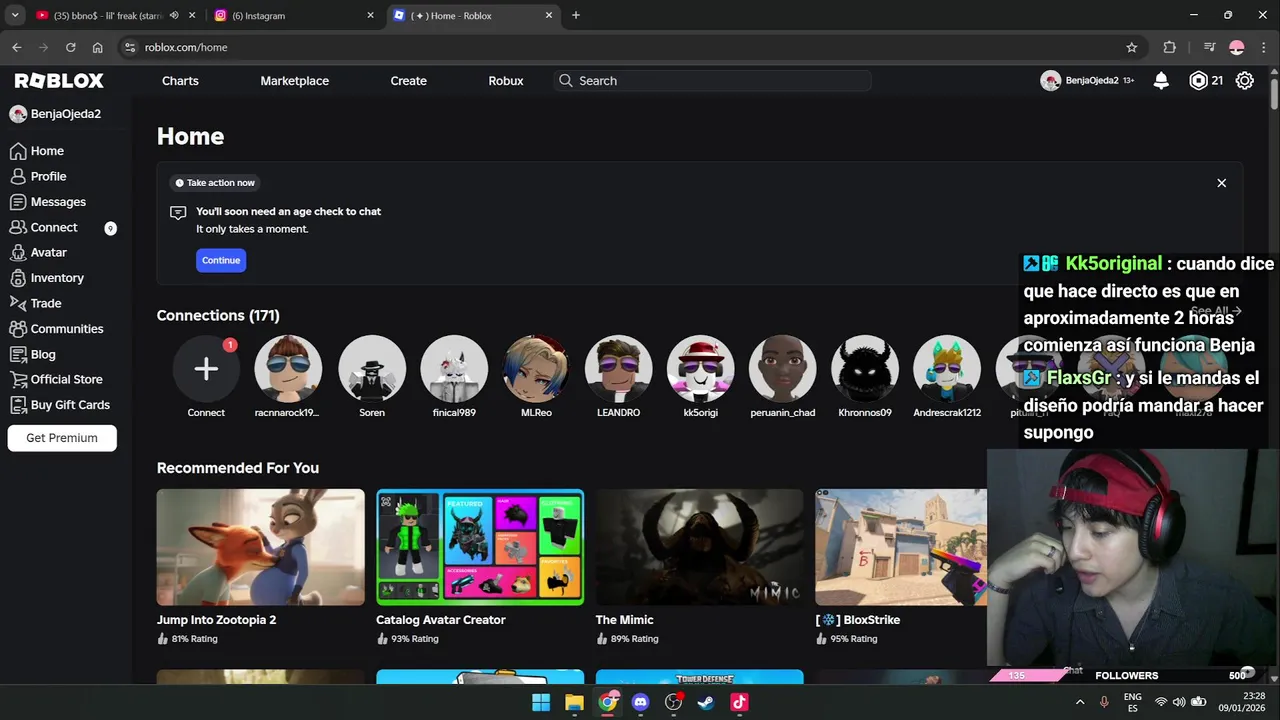The height and width of the screenshot is (720, 1280).
Task: Open the ENG ES language indicator
Action: click(1132, 702)
